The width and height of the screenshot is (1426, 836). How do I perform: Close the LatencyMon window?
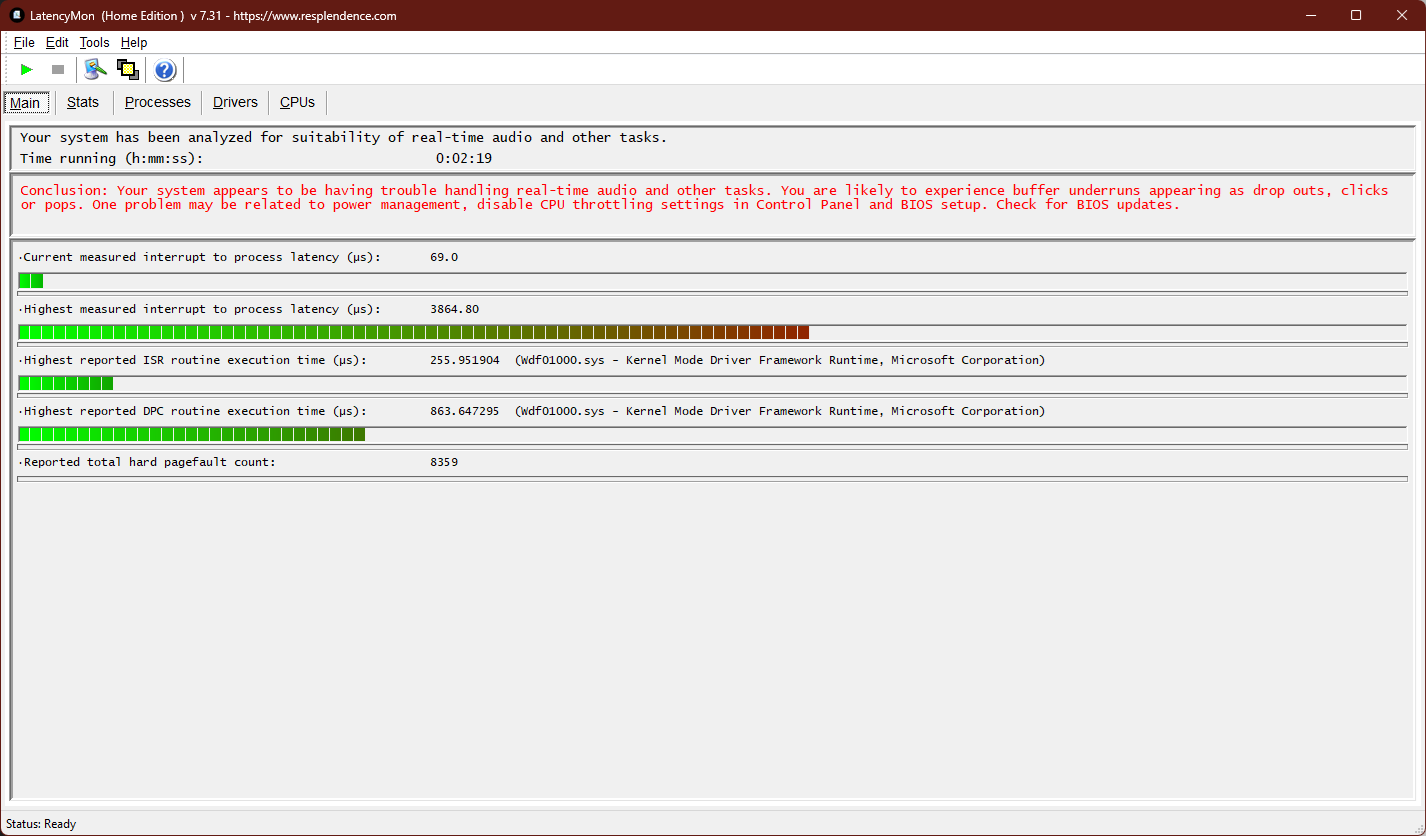[1402, 15]
